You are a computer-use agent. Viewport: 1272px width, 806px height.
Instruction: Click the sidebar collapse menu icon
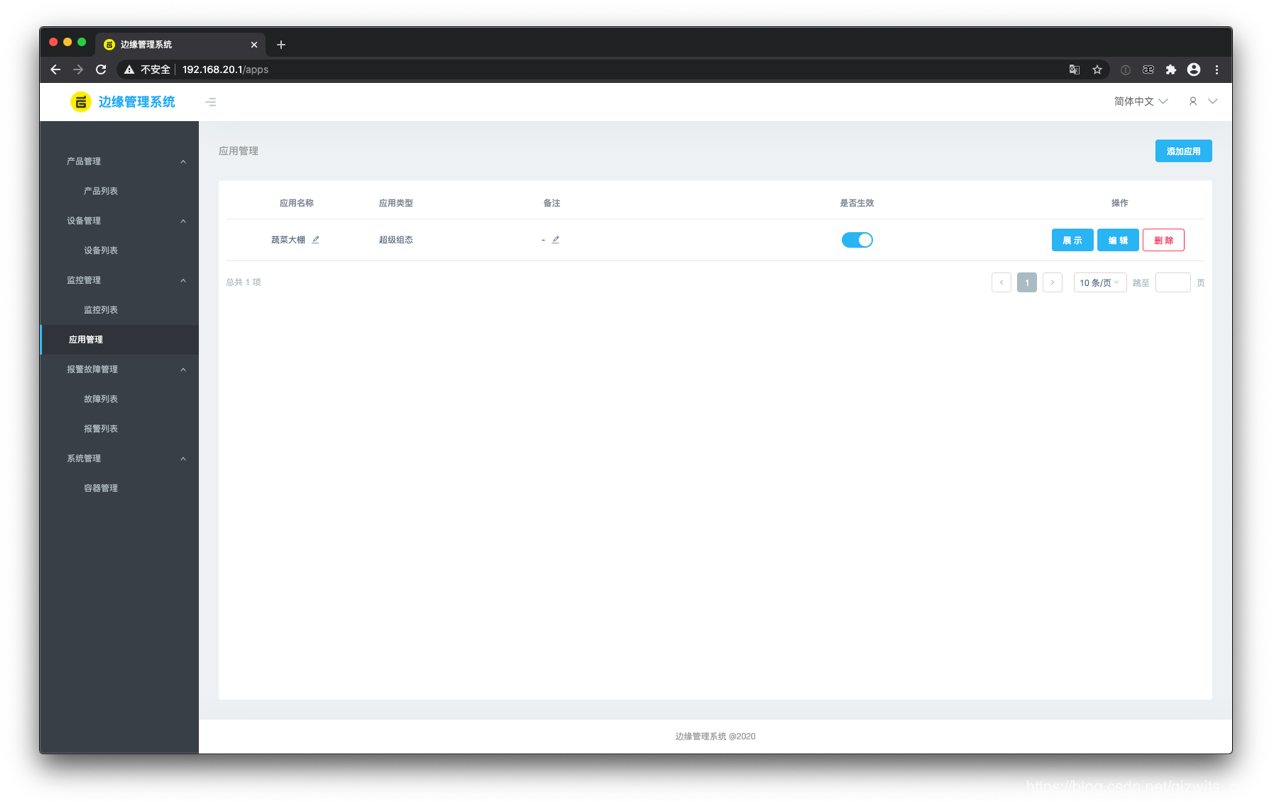coord(210,102)
